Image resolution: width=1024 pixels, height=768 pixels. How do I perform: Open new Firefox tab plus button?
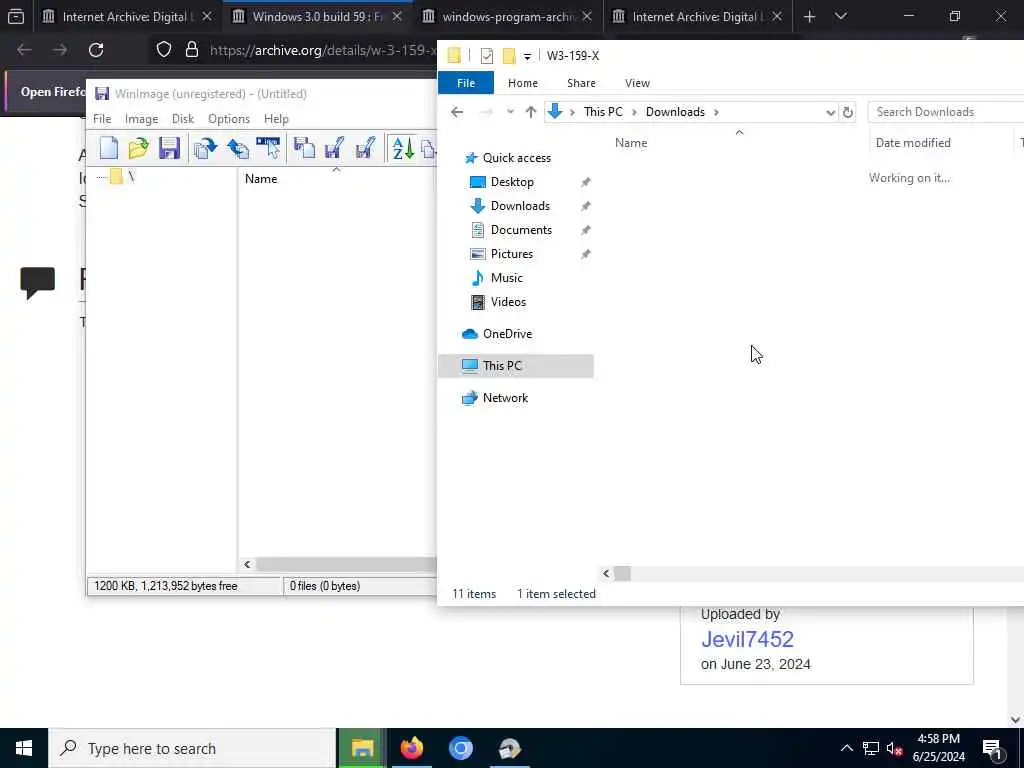(x=809, y=17)
